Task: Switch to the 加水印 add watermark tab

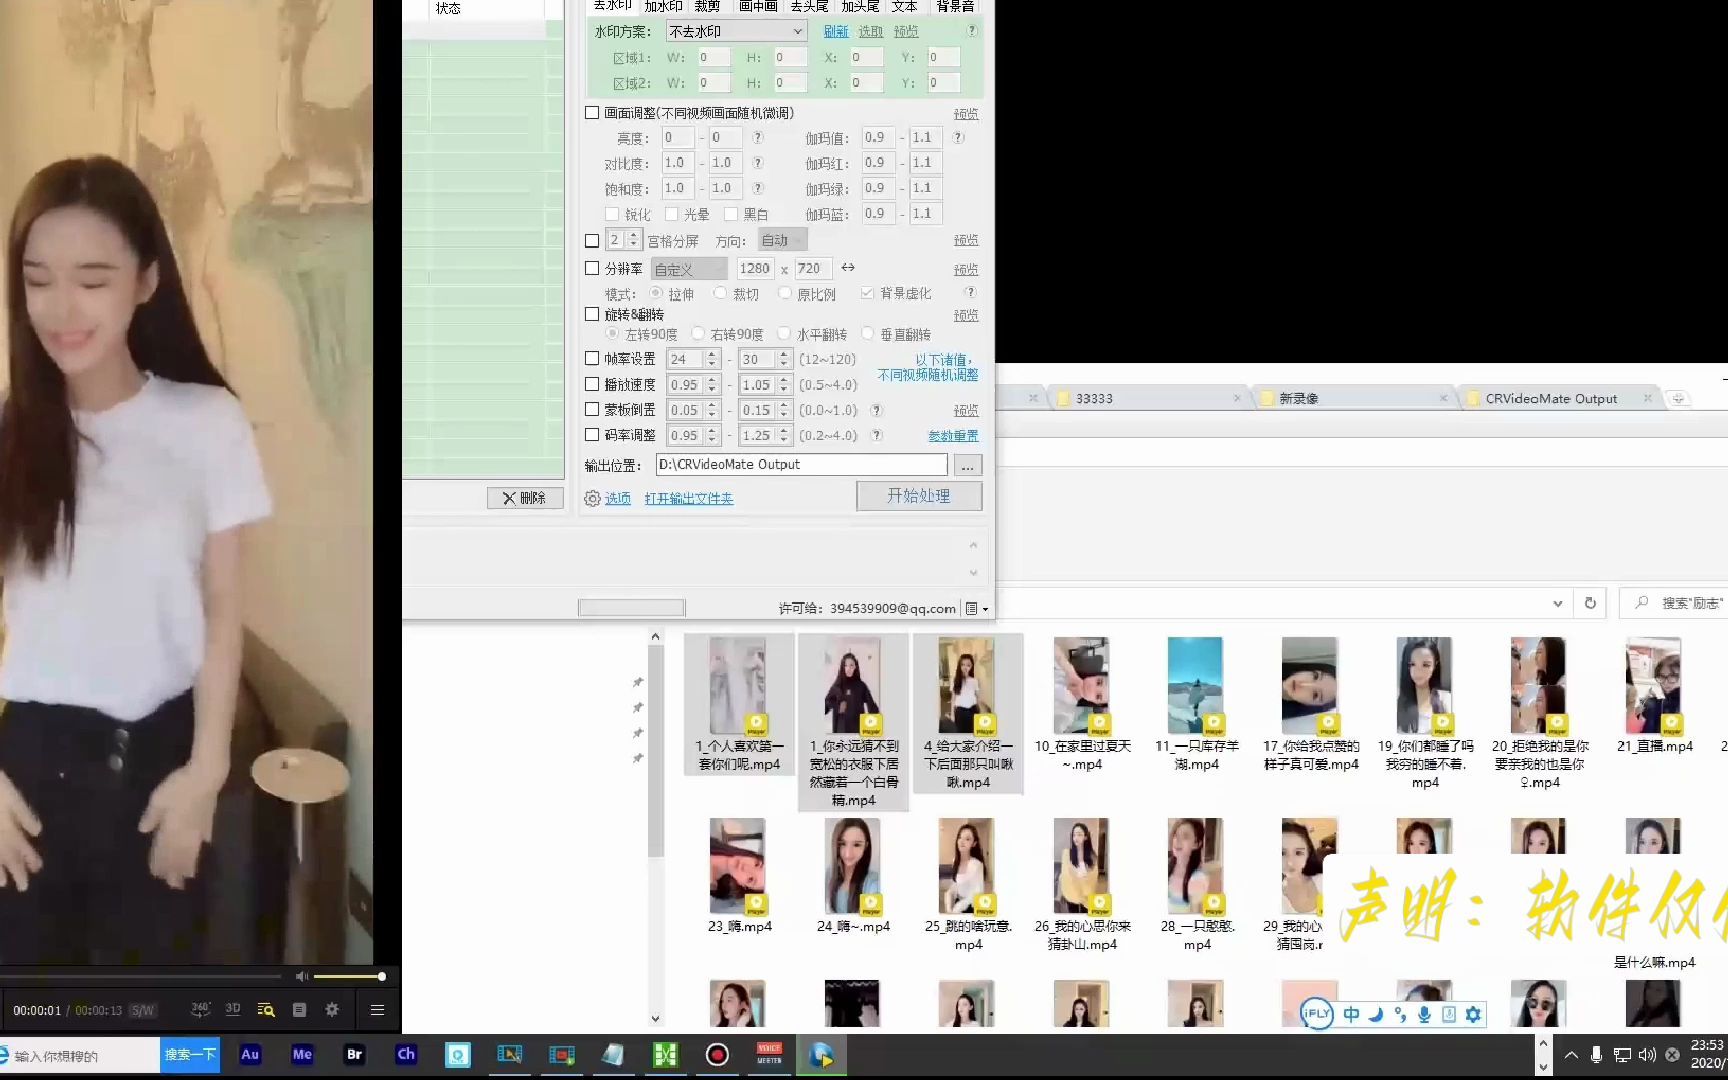Action: pos(663,6)
